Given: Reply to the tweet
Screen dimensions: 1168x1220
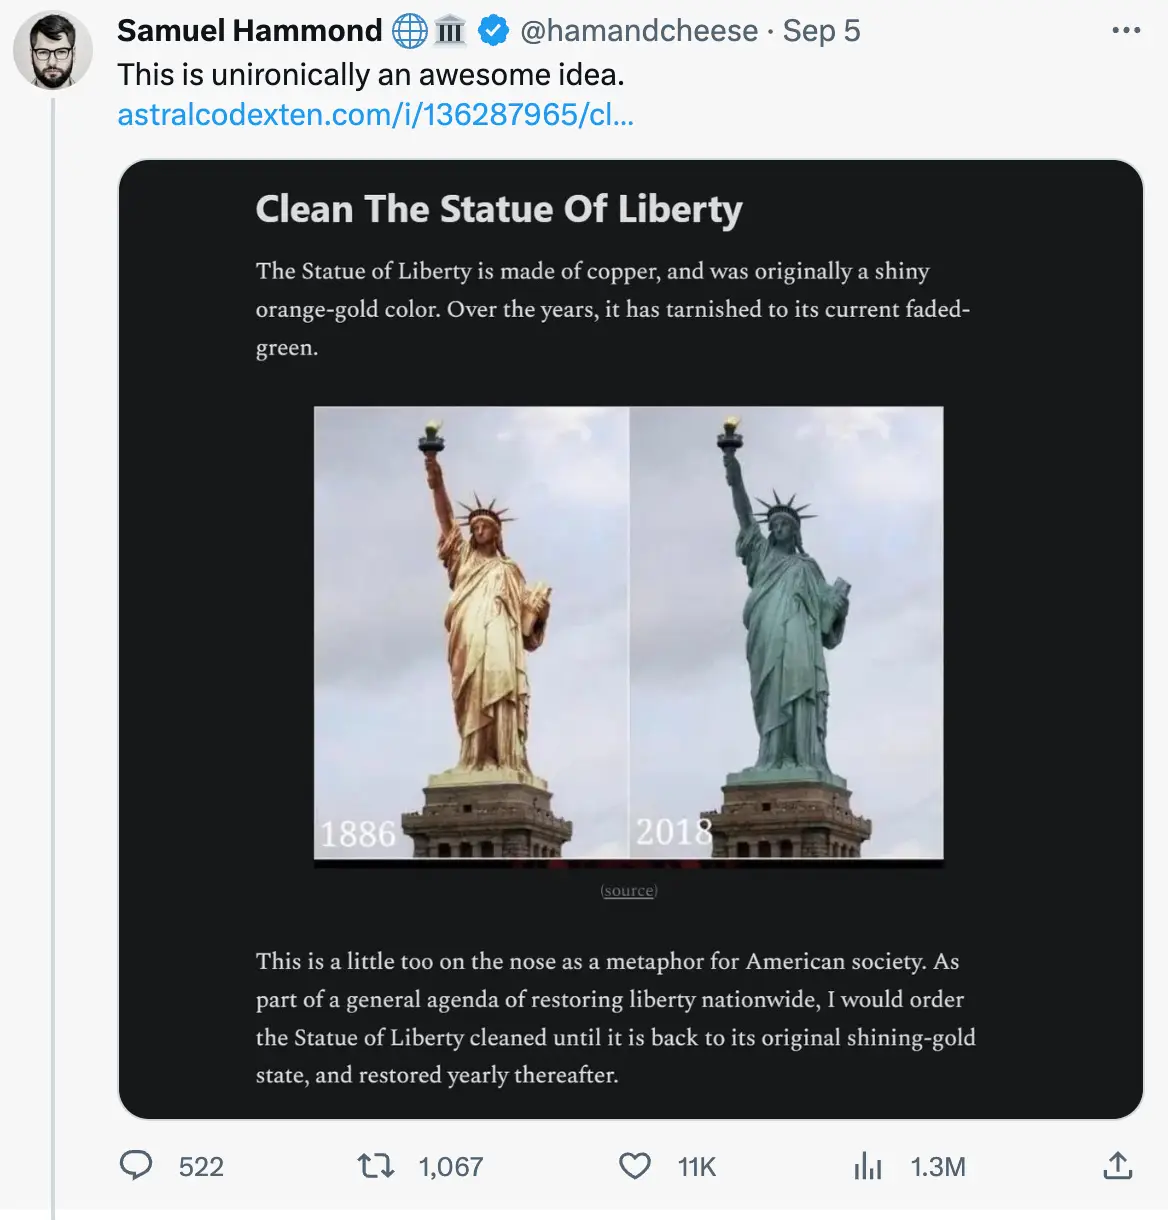Looking at the screenshot, I should click(x=138, y=1166).
